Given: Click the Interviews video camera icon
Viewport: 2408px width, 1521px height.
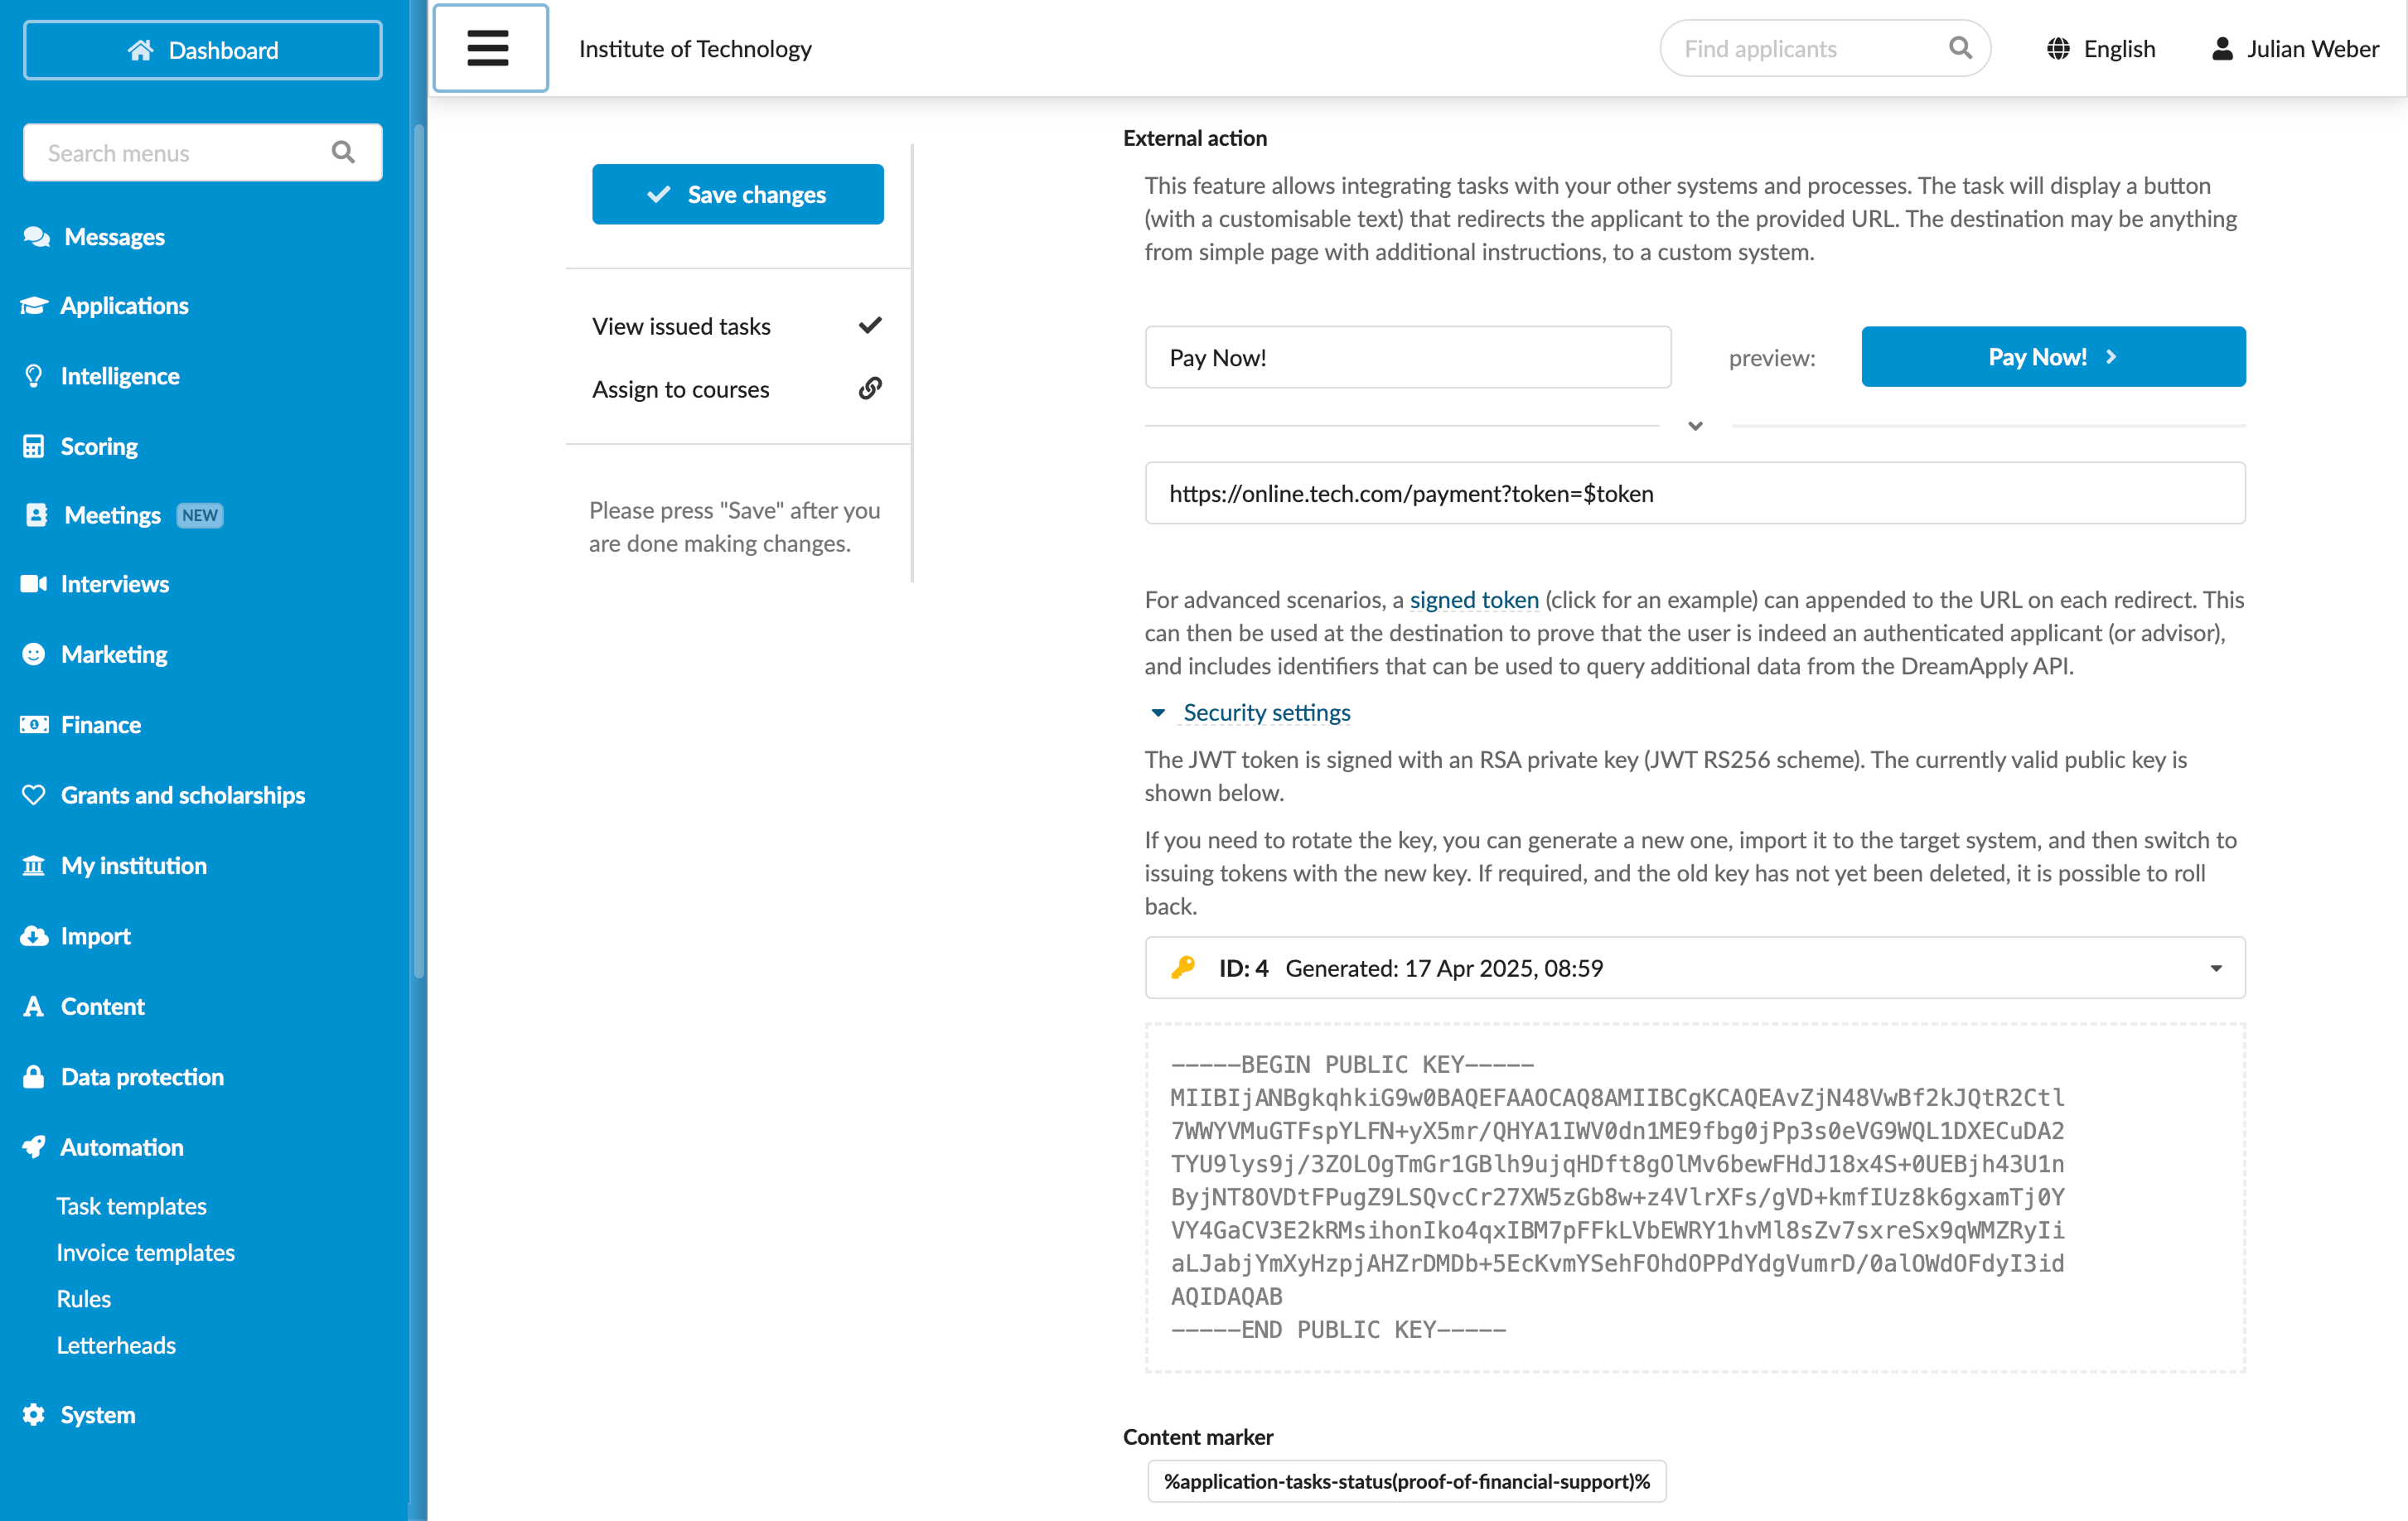Looking at the screenshot, I should coord(34,584).
